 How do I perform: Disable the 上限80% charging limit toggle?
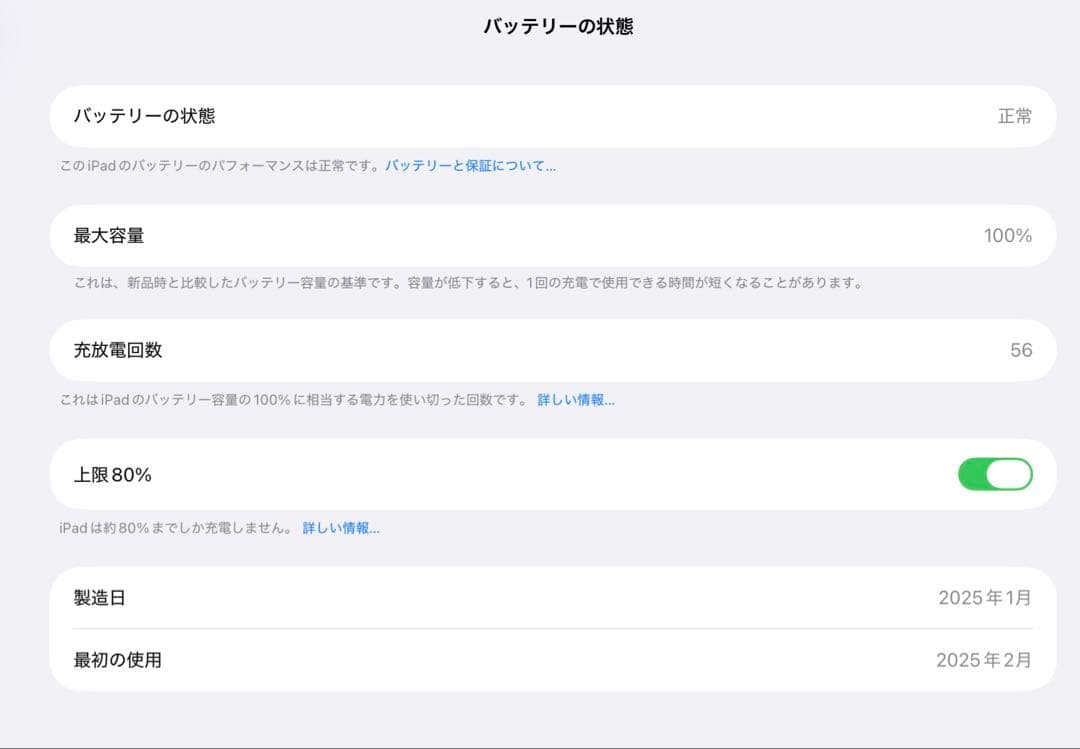997,474
